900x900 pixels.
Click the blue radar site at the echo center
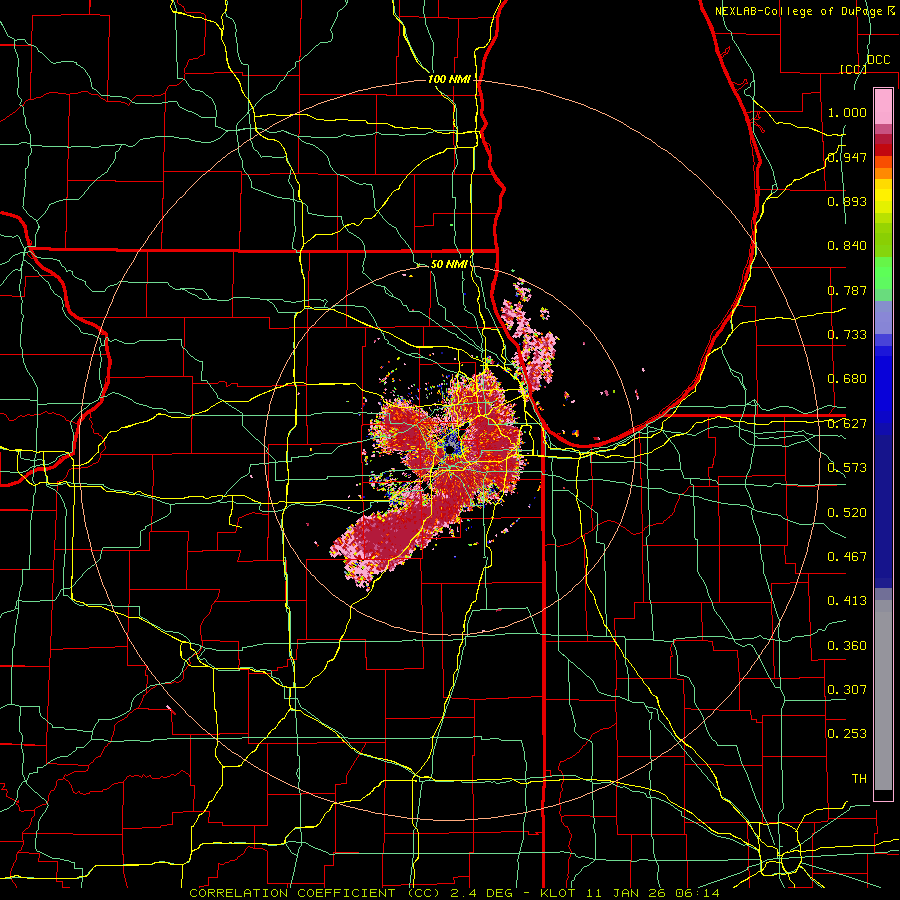point(452,444)
